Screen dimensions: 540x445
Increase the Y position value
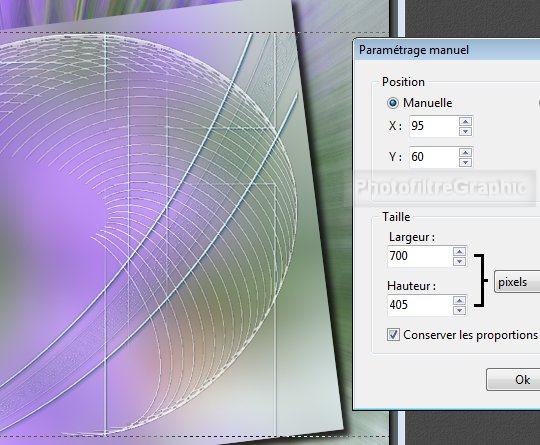465,153
